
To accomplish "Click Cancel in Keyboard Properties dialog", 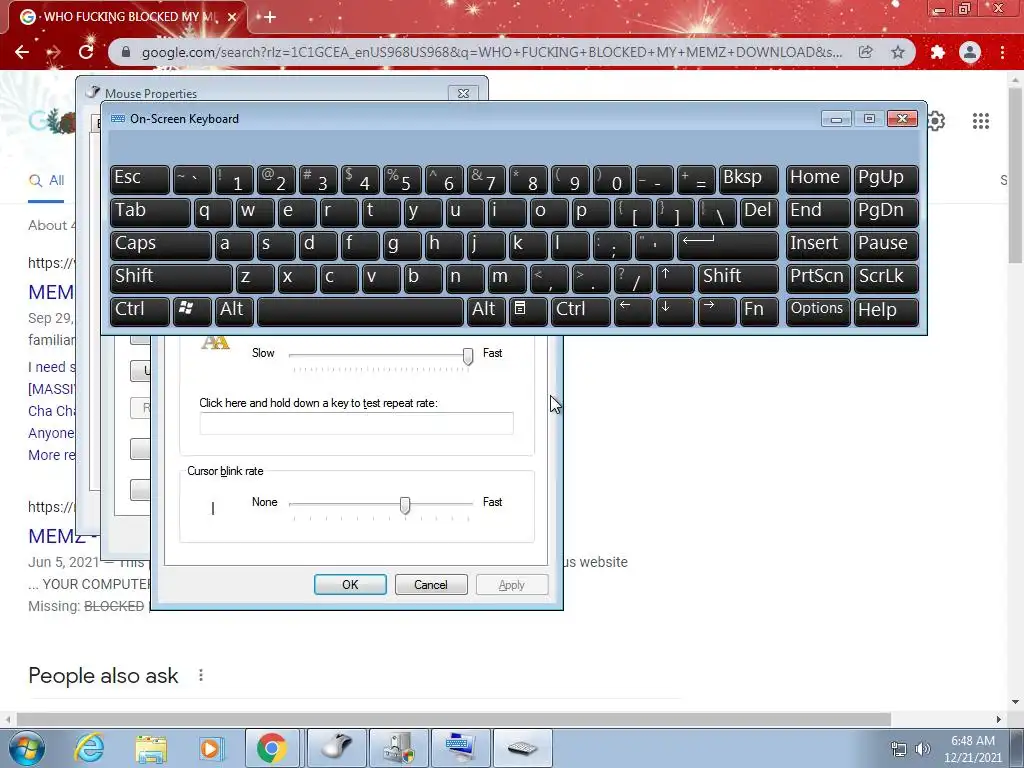I will click(431, 584).
